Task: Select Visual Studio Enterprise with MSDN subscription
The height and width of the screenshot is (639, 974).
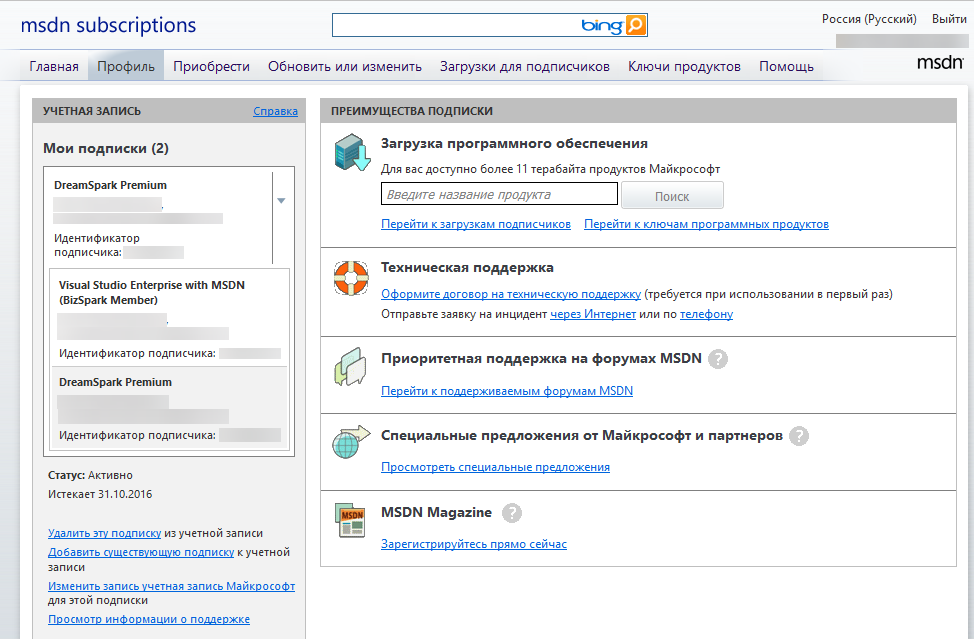Action: pyautogui.click(x=151, y=292)
